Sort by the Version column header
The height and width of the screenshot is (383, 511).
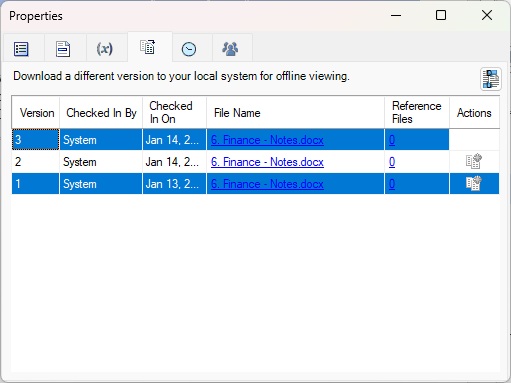click(36, 112)
